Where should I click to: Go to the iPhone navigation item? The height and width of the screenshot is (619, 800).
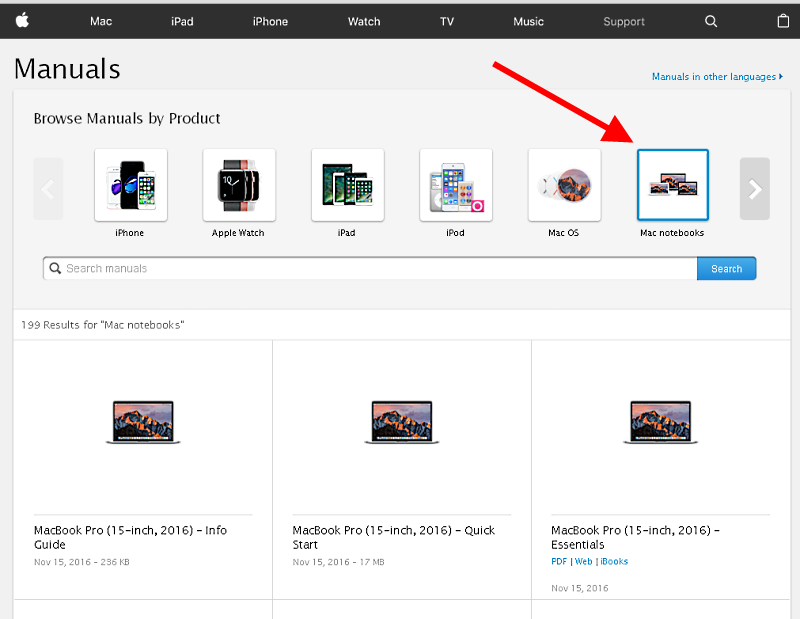coord(270,21)
